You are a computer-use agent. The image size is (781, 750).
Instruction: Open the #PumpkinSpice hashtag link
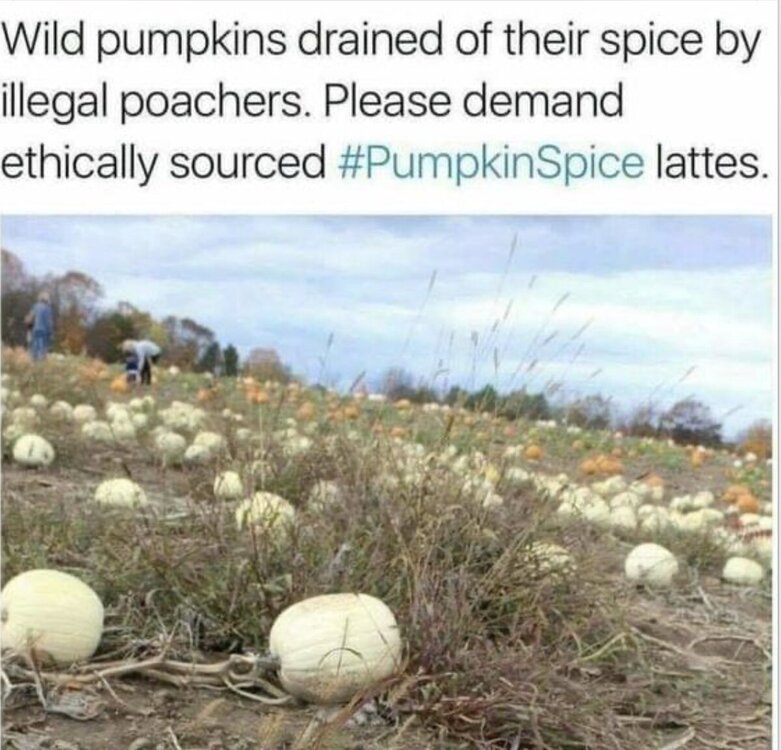click(491, 164)
